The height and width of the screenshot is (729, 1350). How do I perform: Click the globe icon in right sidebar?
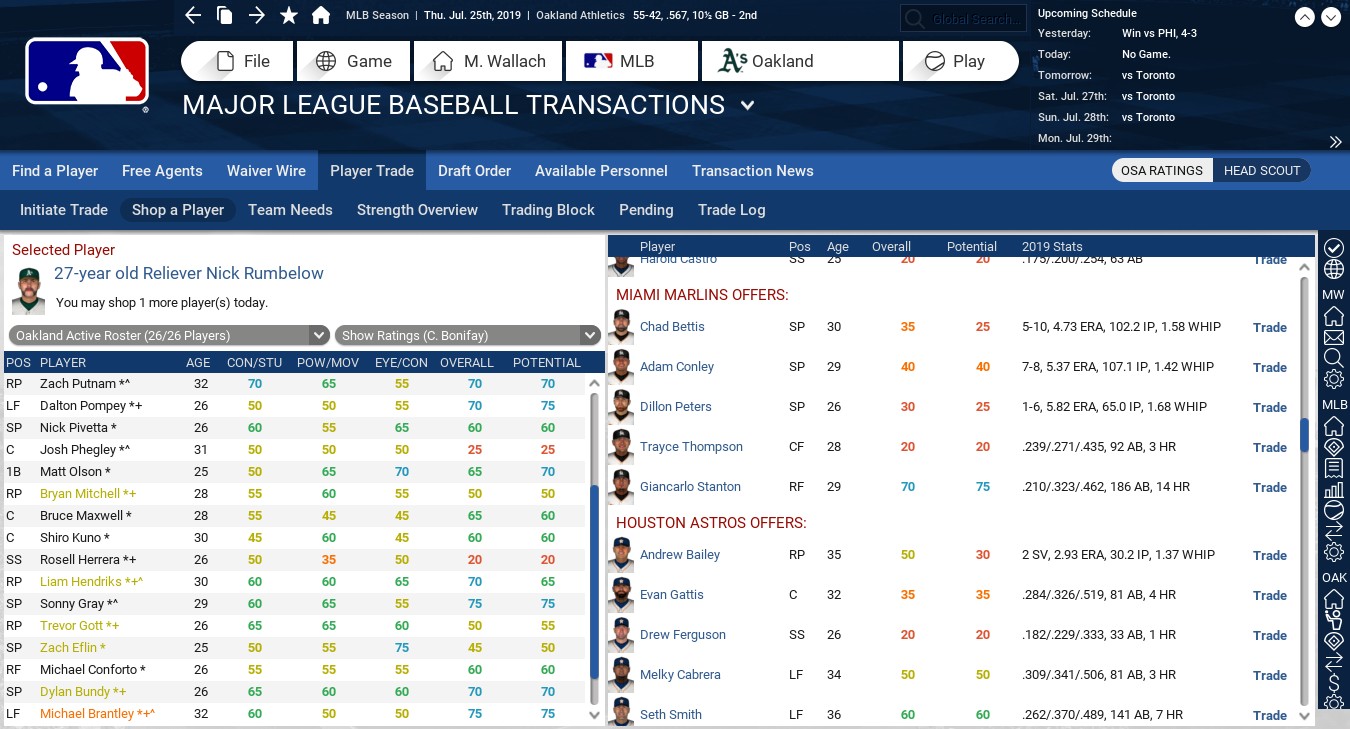click(1333, 270)
